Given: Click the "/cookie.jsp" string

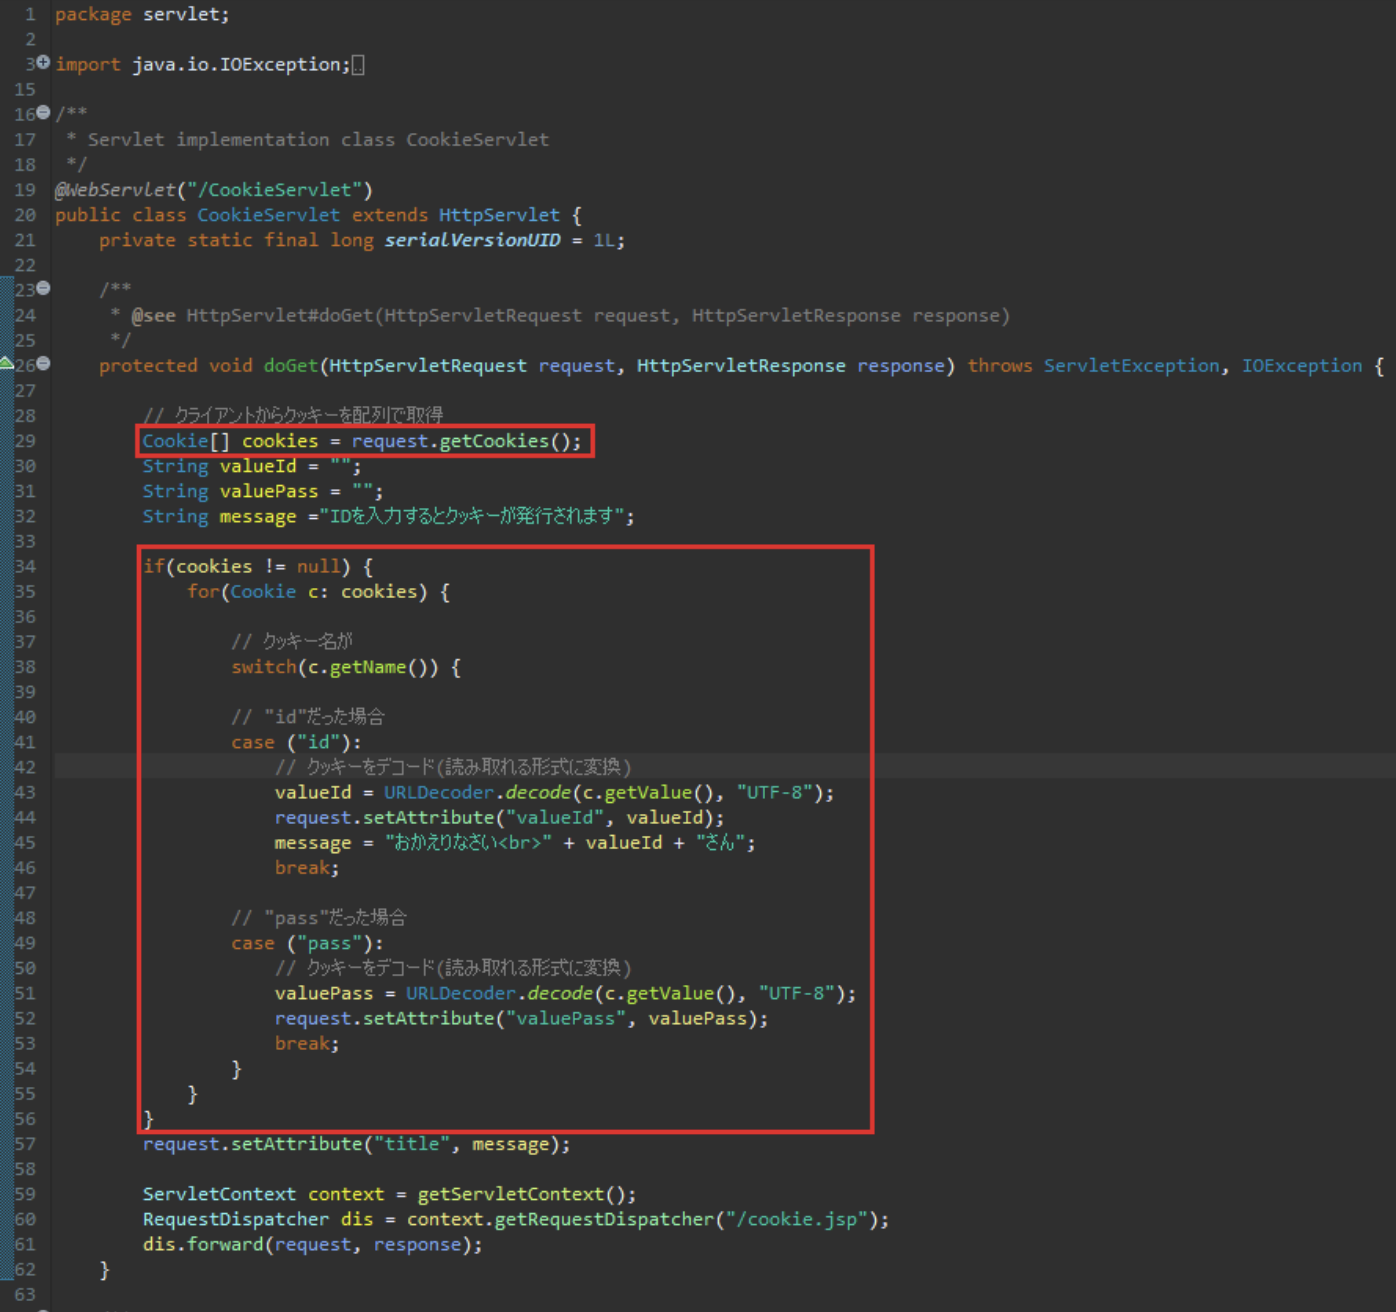Looking at the screenshot, I should [x=797, y=1220].
